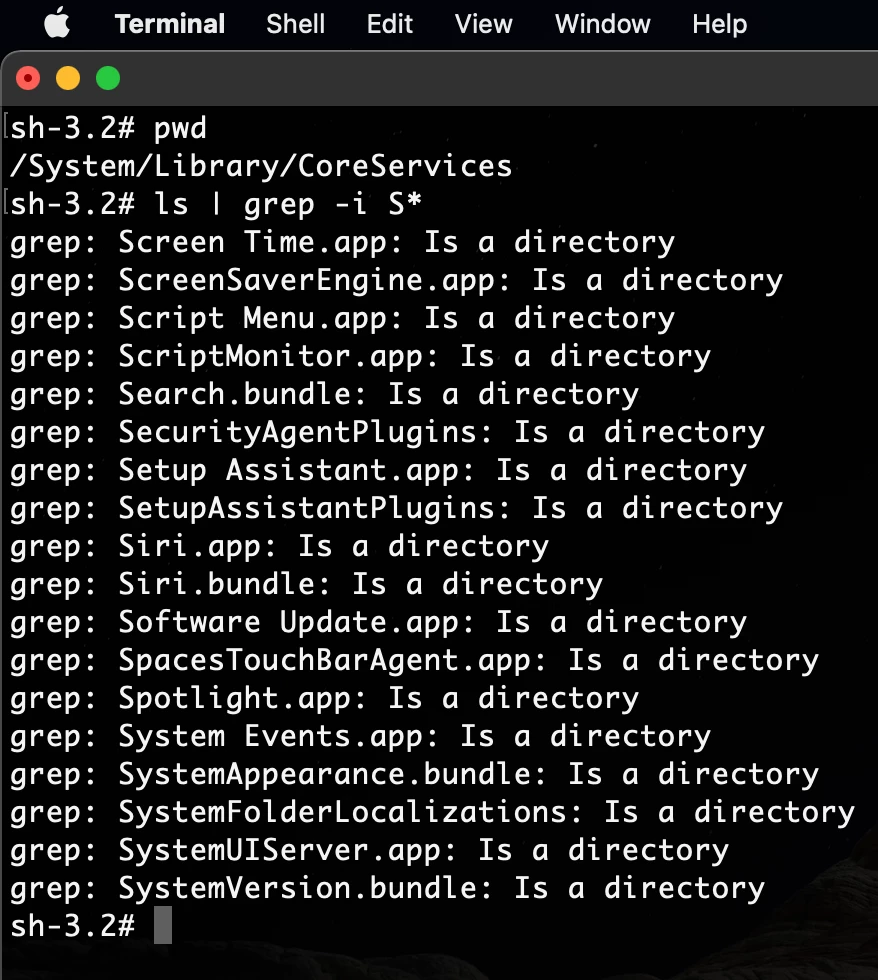Click the 'SpacesTouchBarAgent.app' output line

click(x=415, y=661)
